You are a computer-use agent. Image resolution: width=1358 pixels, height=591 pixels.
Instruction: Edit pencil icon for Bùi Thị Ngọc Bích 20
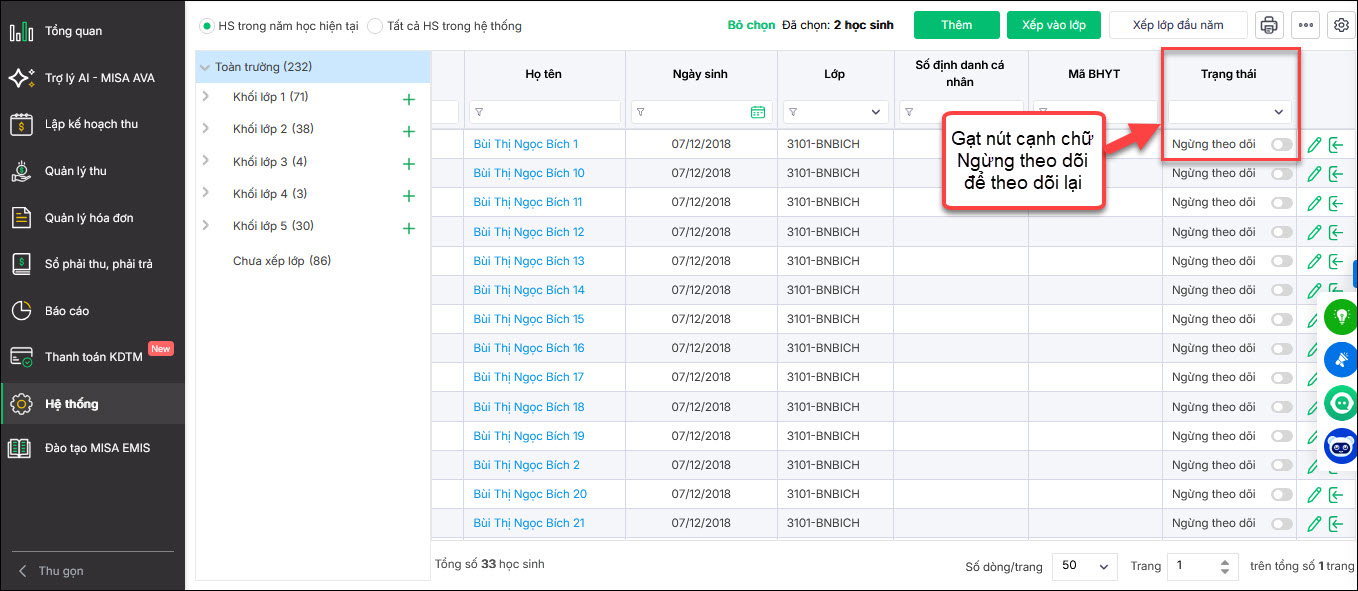[1314, 494]
